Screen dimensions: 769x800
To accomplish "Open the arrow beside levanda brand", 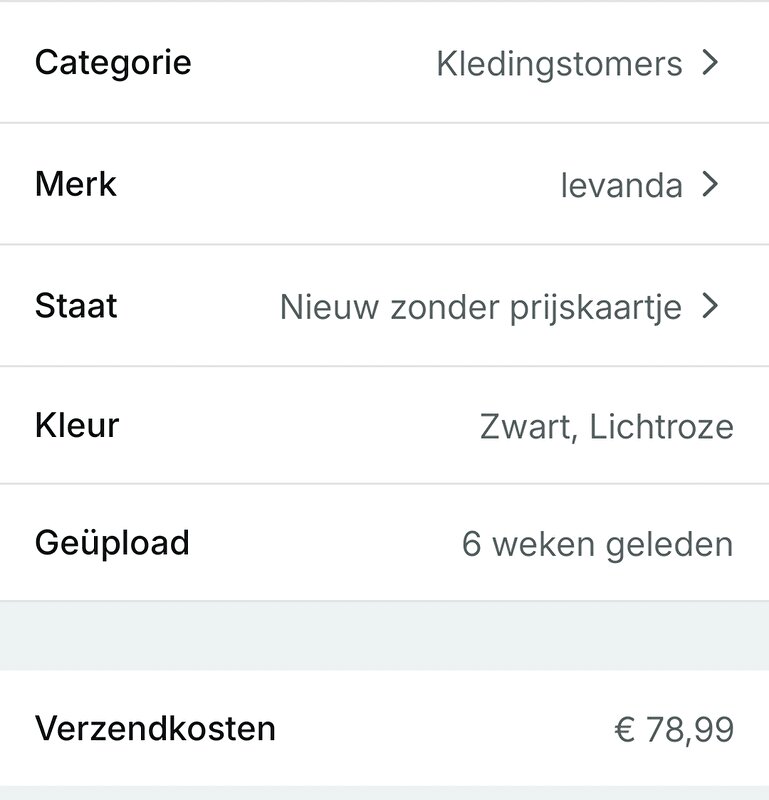I will point(710,185).
